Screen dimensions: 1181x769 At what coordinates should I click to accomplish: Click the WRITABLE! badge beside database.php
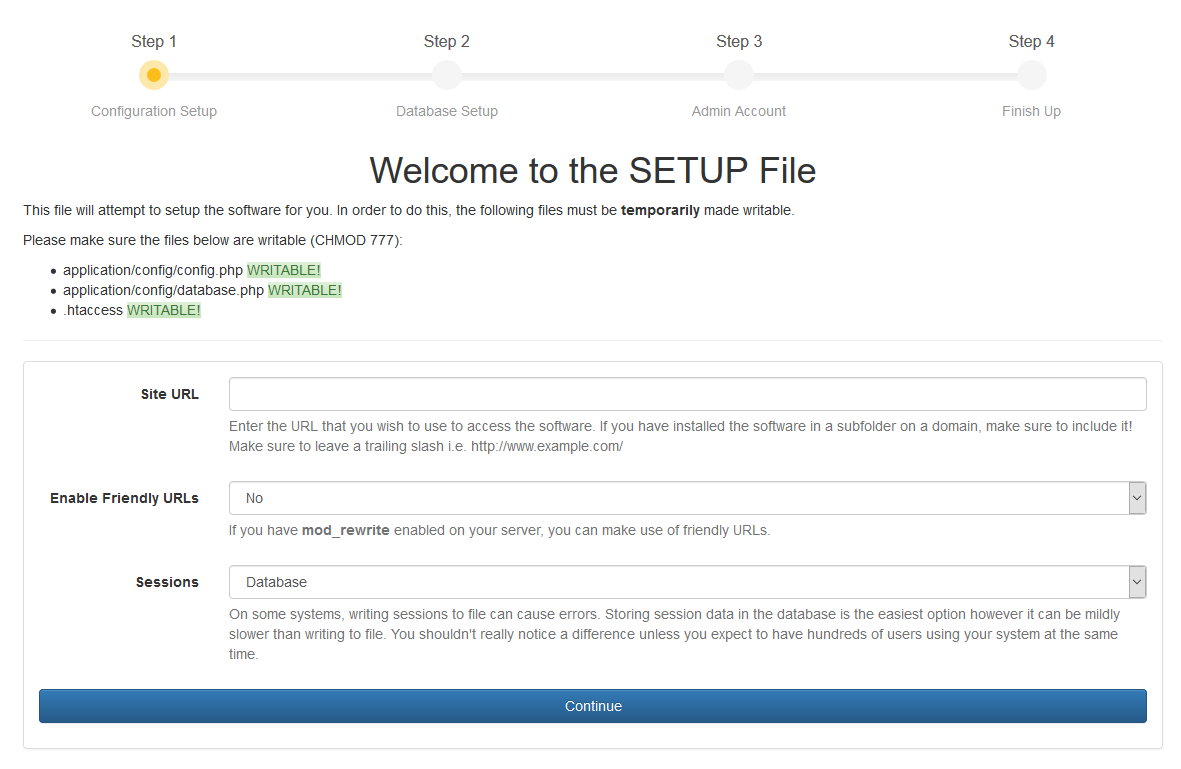click(304, 290)
